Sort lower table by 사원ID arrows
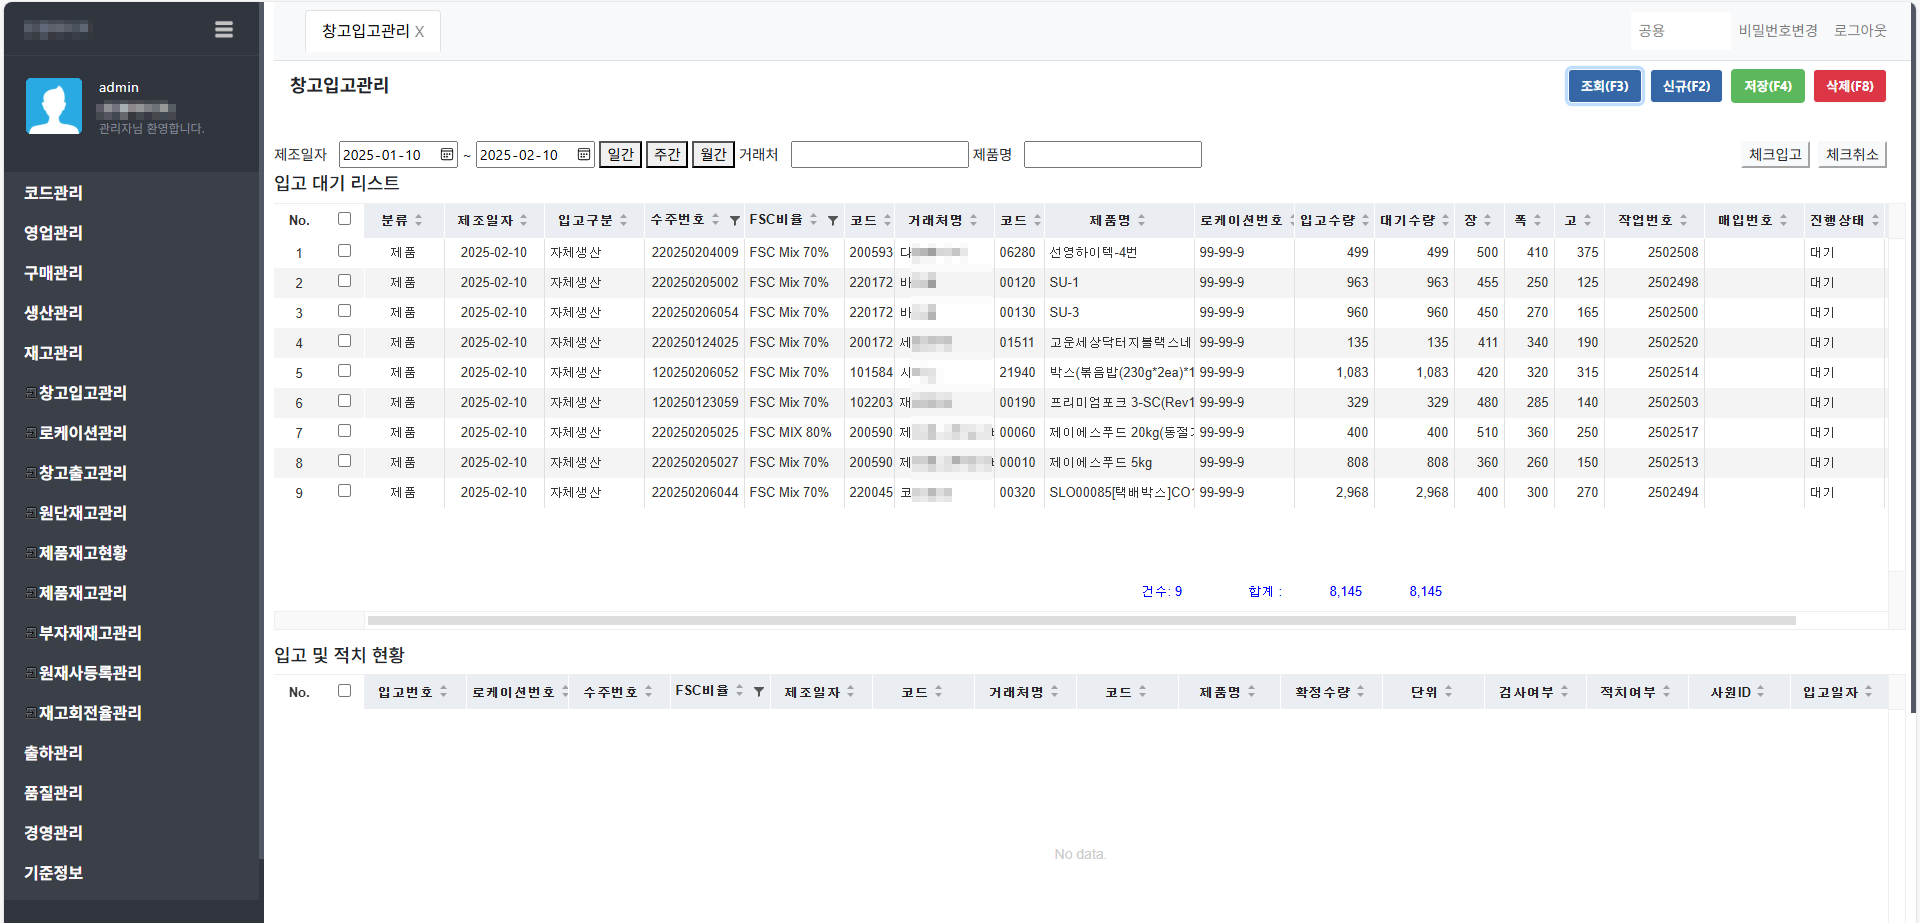This screenshot has height=923, width=1920. click(1760, 692)
